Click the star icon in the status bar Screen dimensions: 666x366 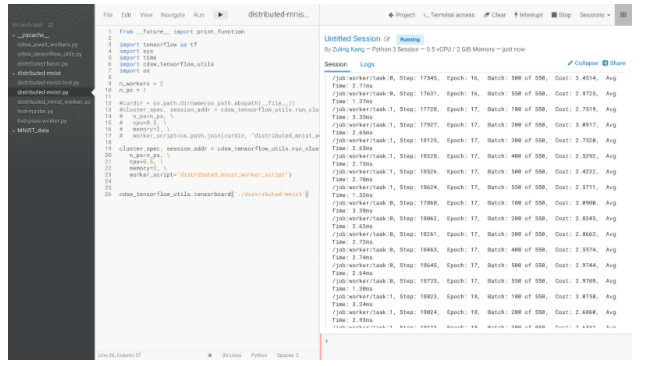[x=209, y=355]
